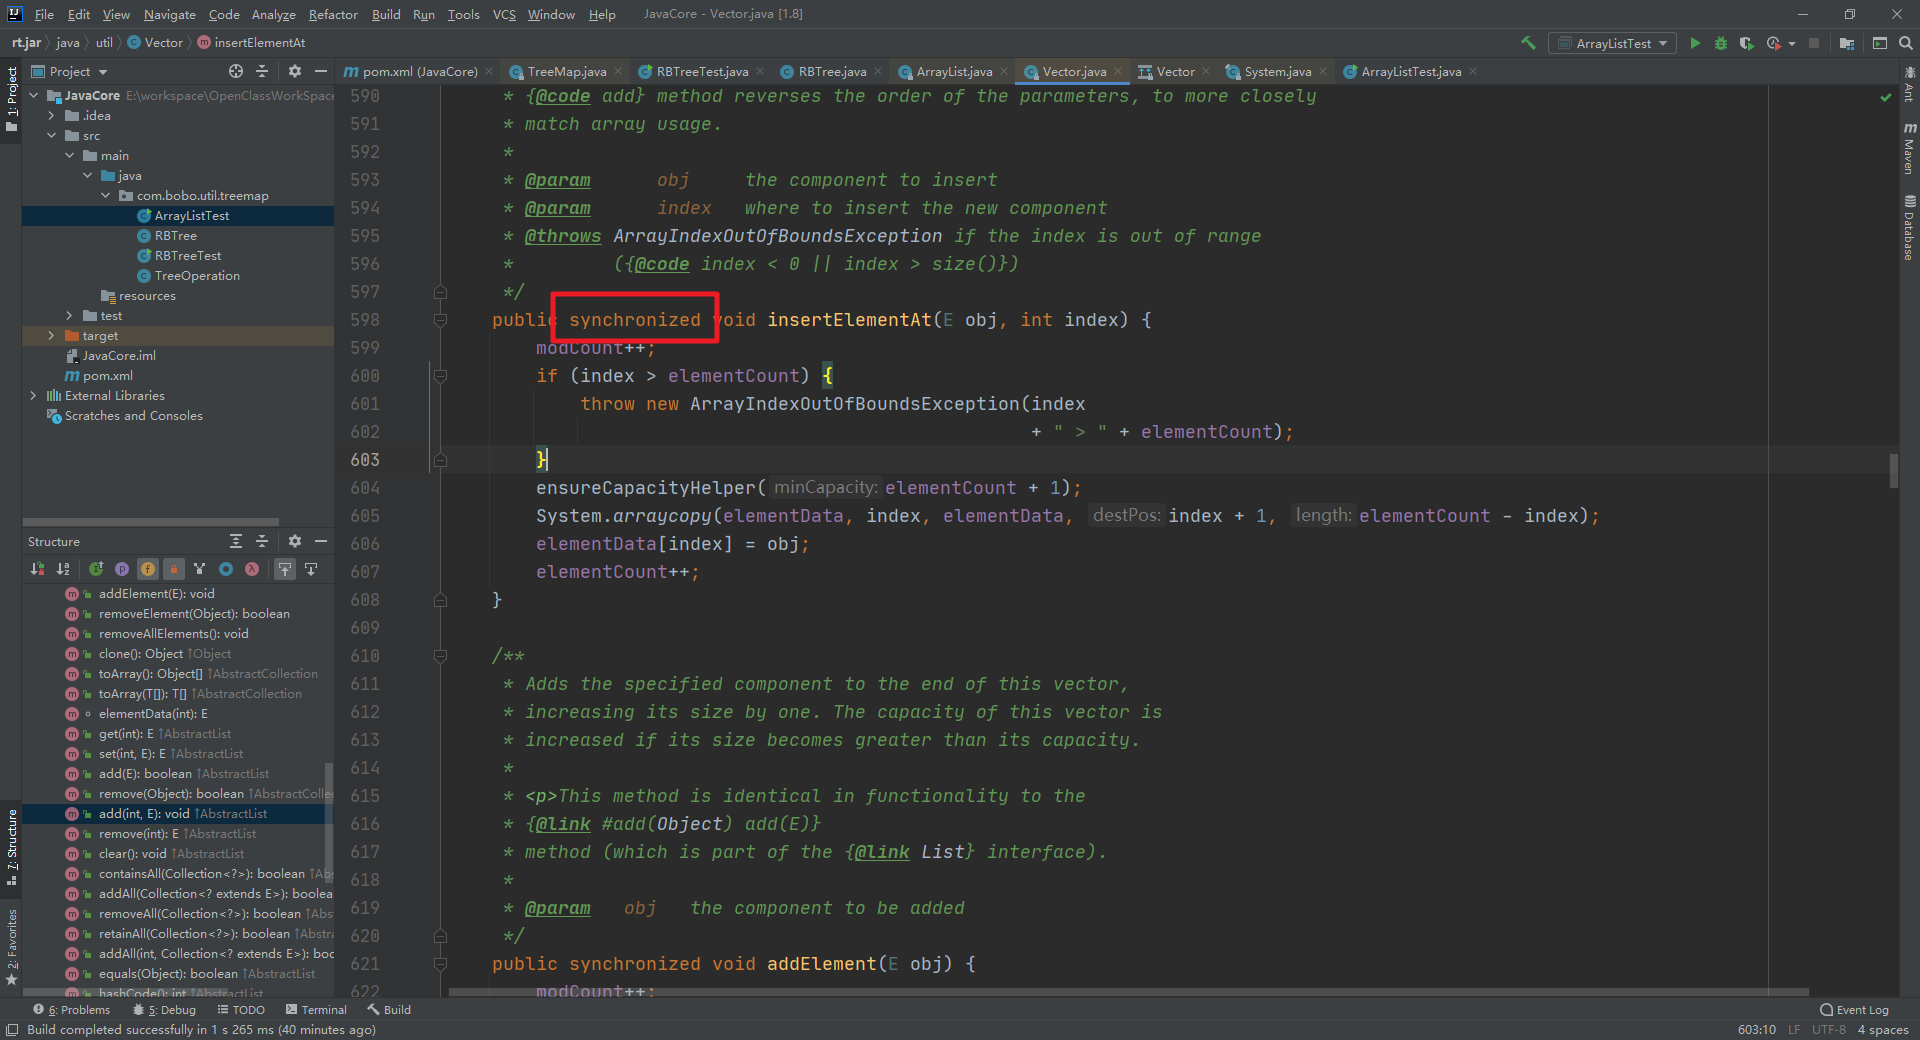Click the green inspection checkmark in editor
This screenshot has height=1040, width=1920.
click(1886, 97)
